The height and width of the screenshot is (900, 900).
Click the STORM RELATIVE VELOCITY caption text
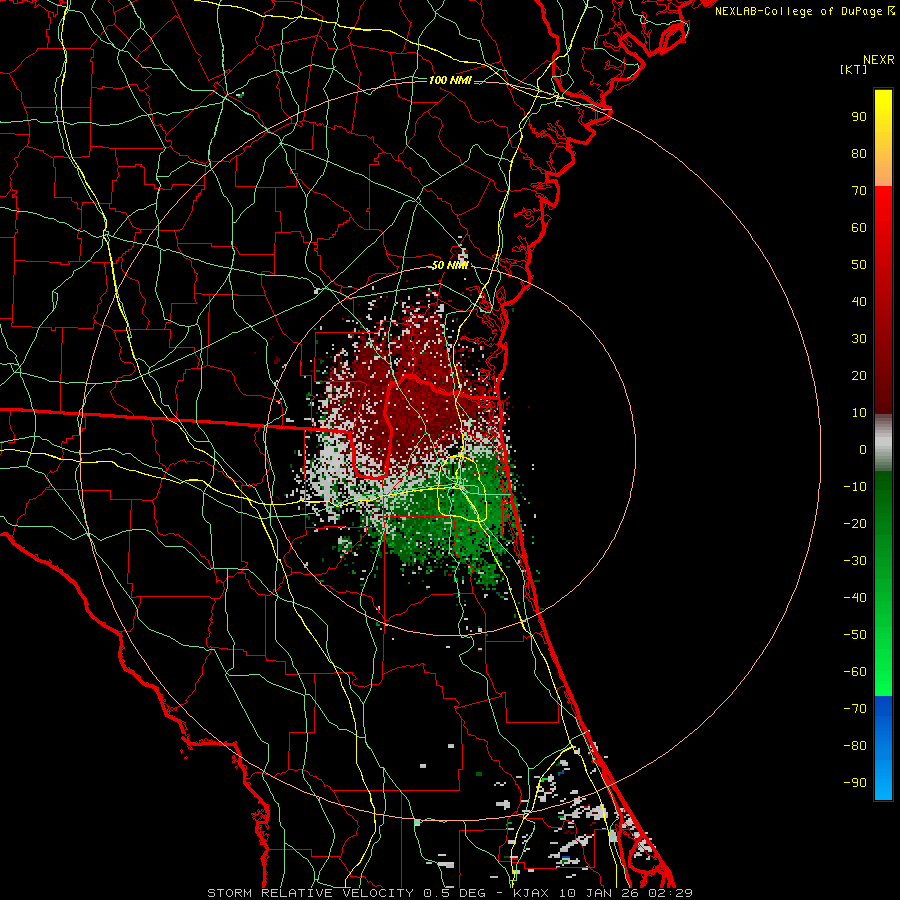[310, 893]
